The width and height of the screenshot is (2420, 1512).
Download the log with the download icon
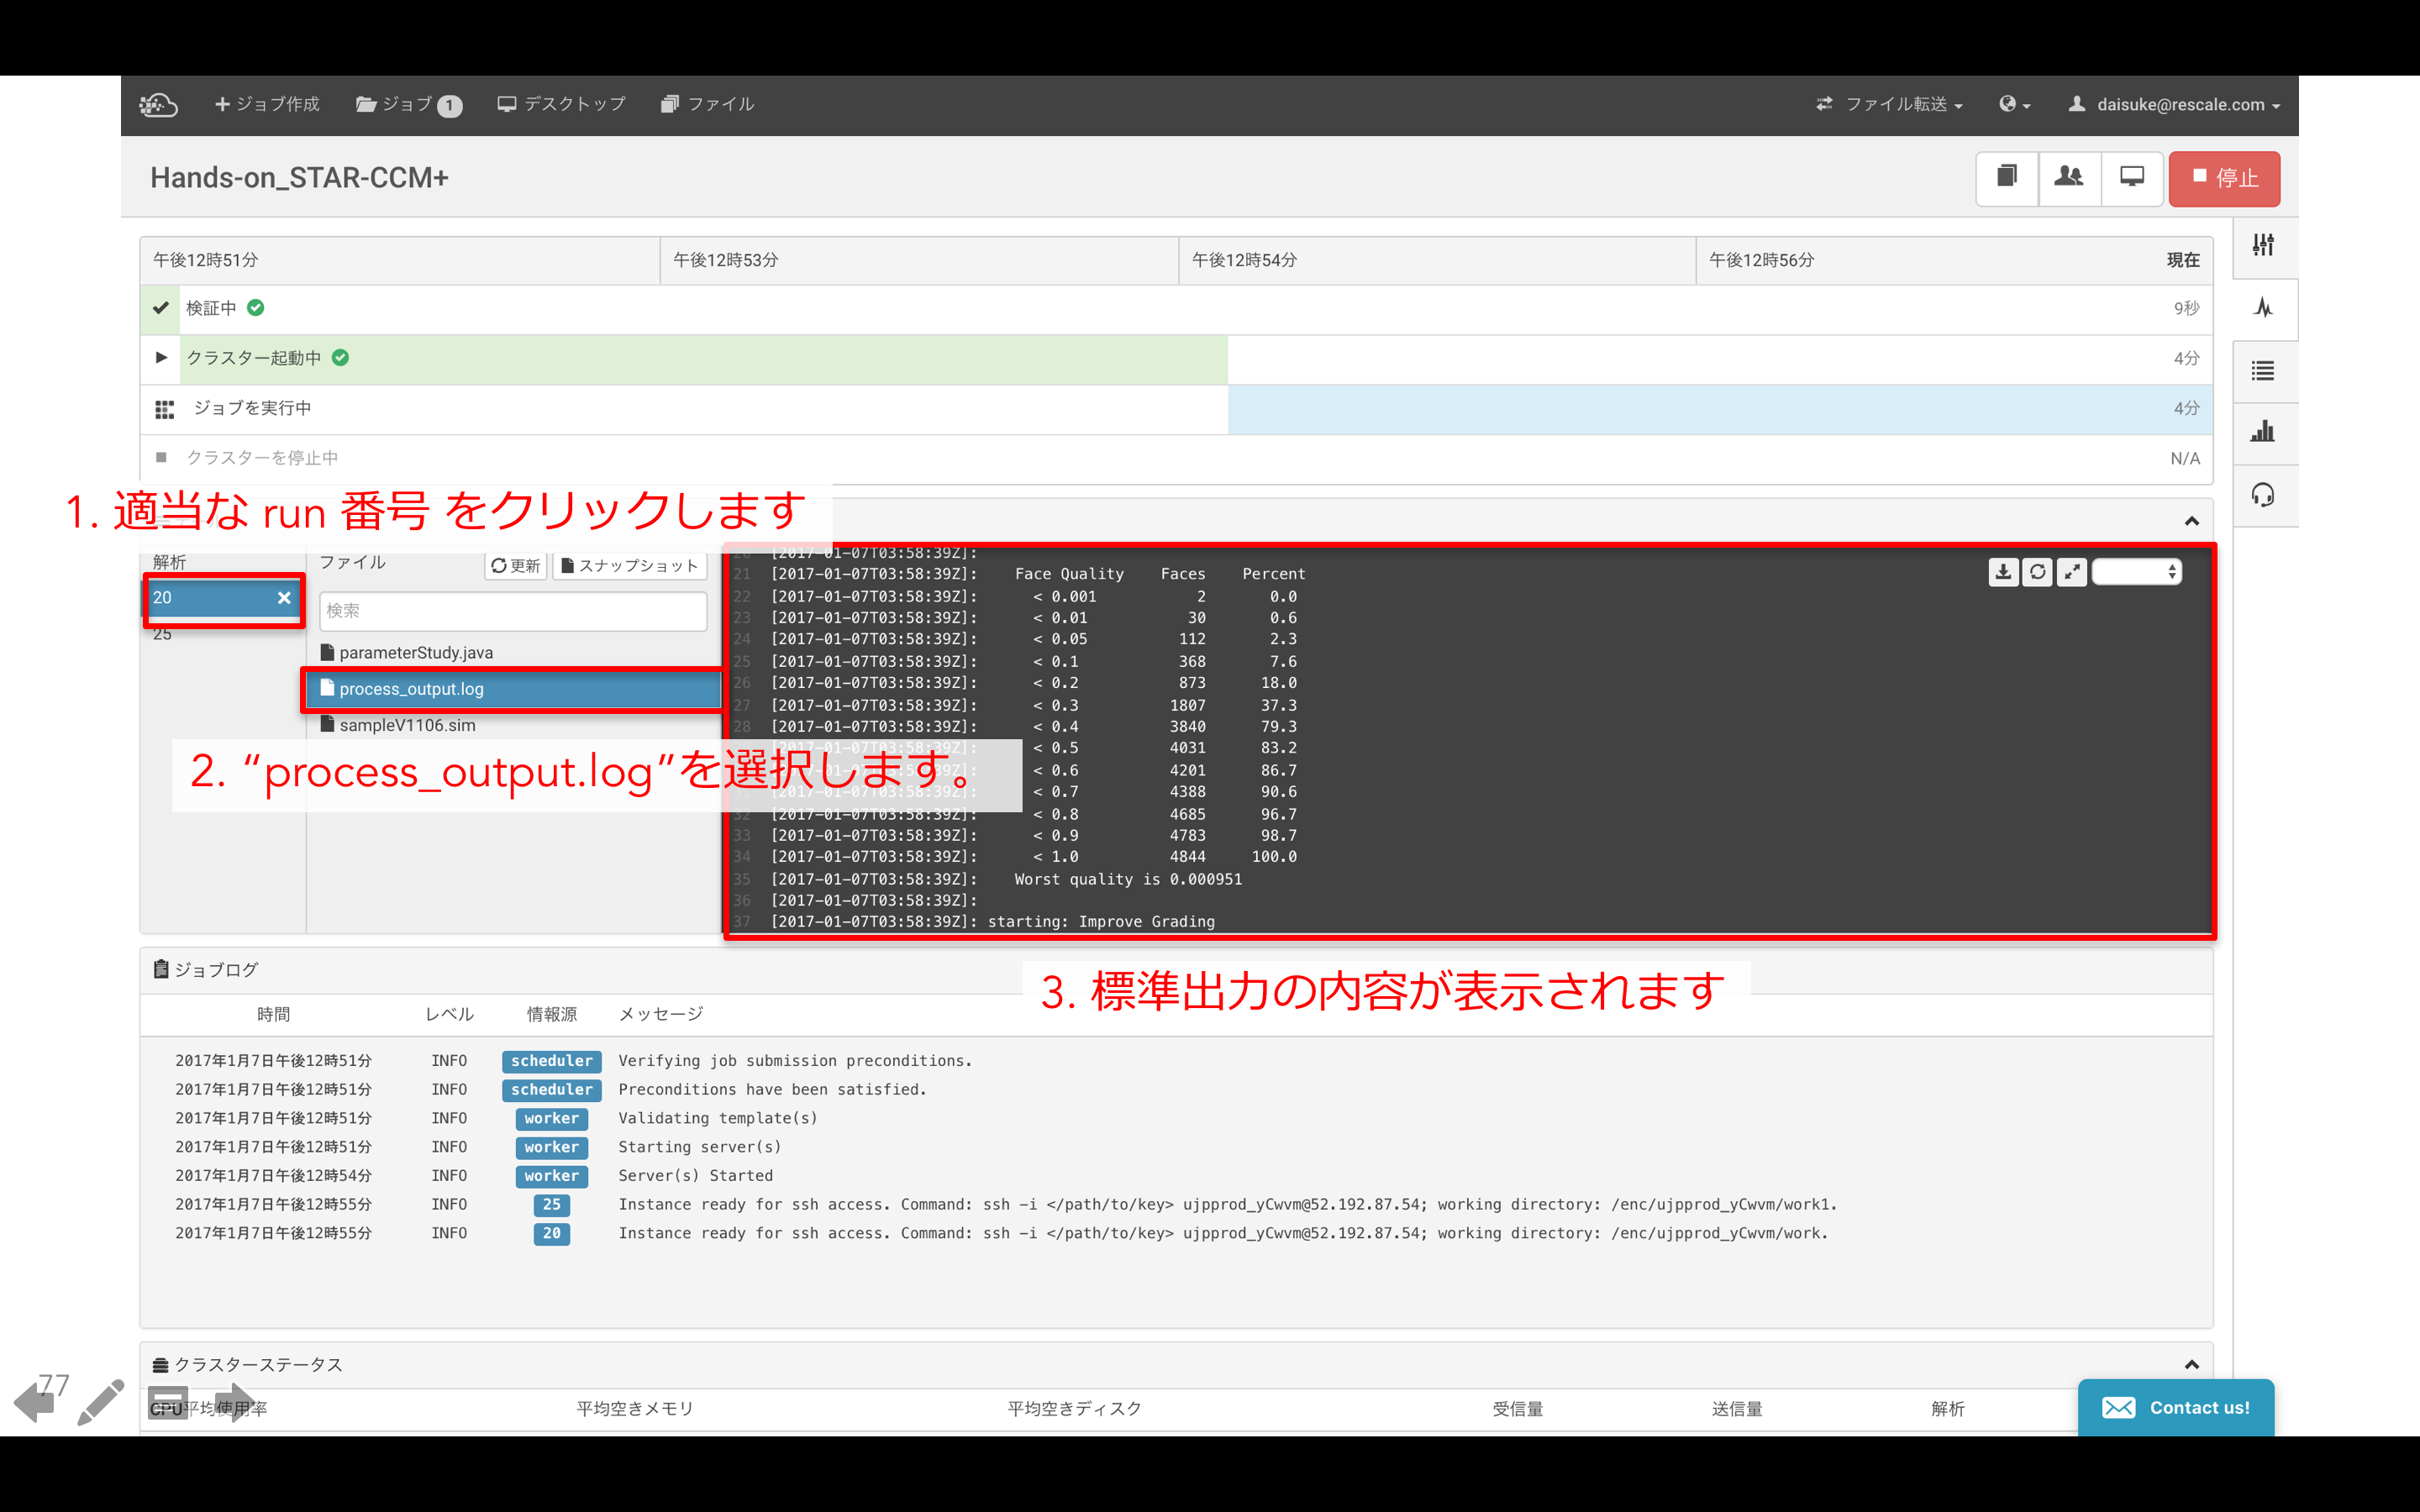2004,572
